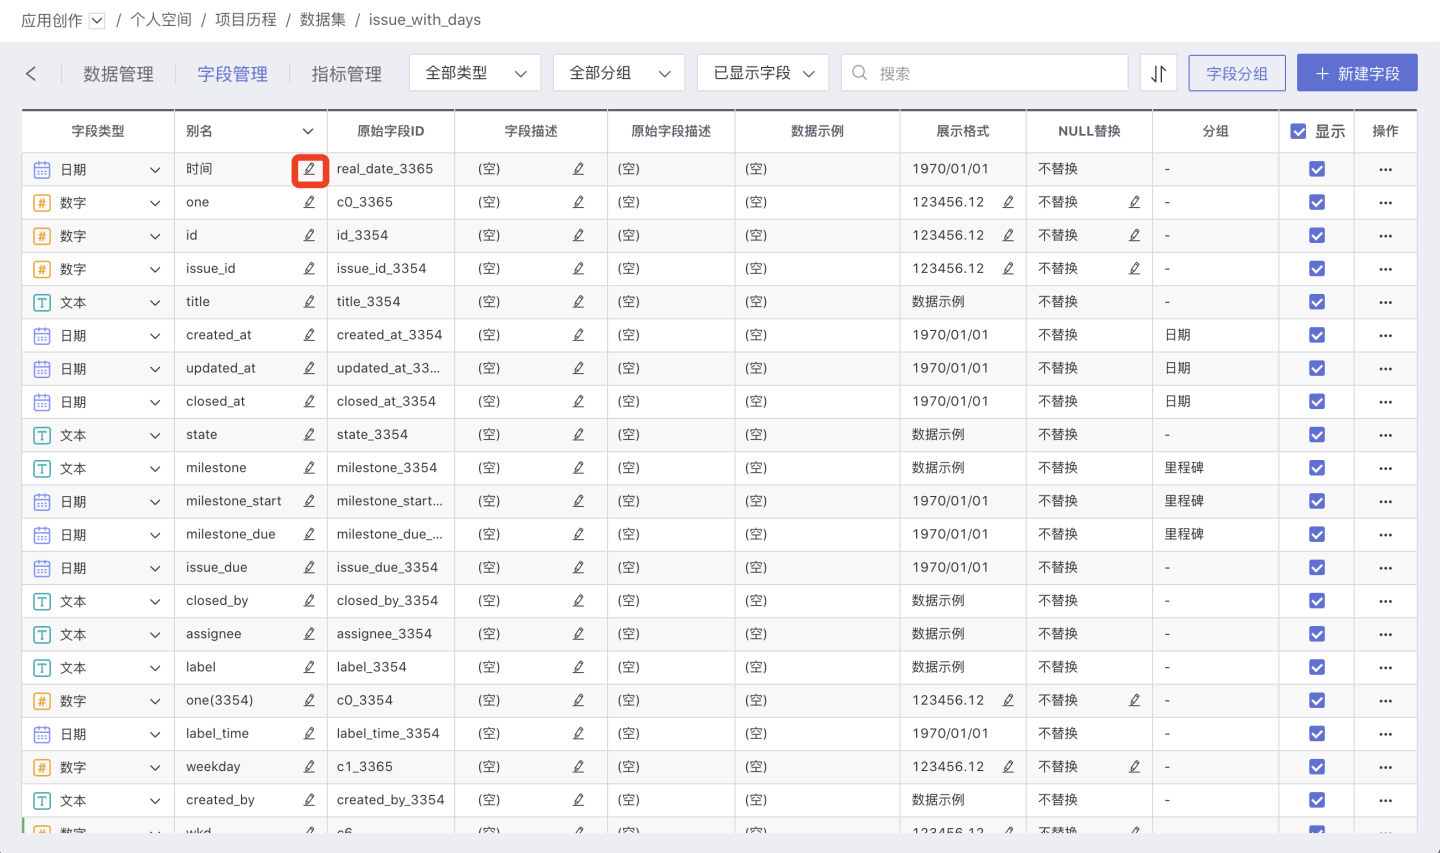Uncheck display for the created_at field
Screen dimensions: 1440x853
[1317, 335]
